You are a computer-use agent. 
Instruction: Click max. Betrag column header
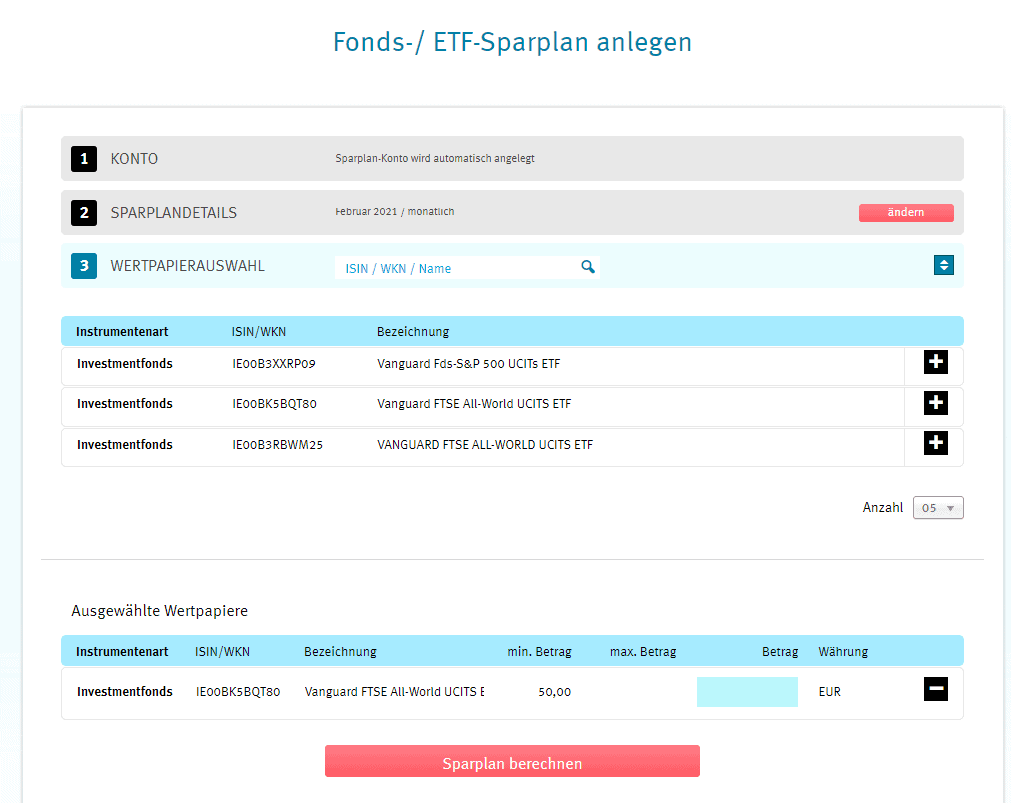pos(643,651)
